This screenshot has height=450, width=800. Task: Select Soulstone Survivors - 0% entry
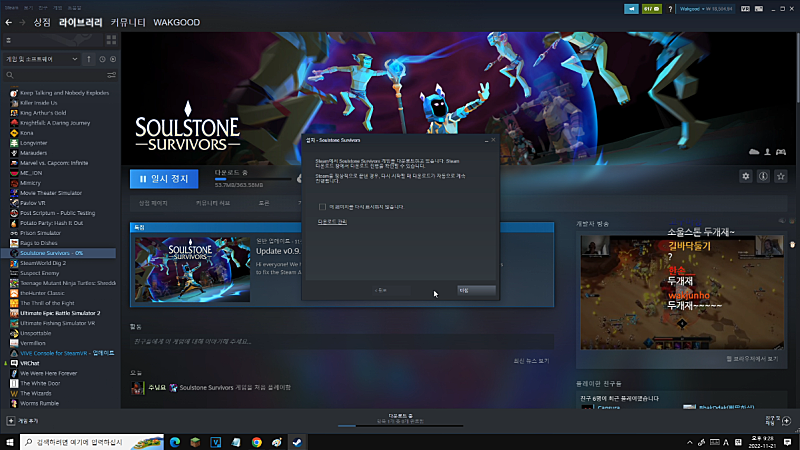click(x=59, y=253)
